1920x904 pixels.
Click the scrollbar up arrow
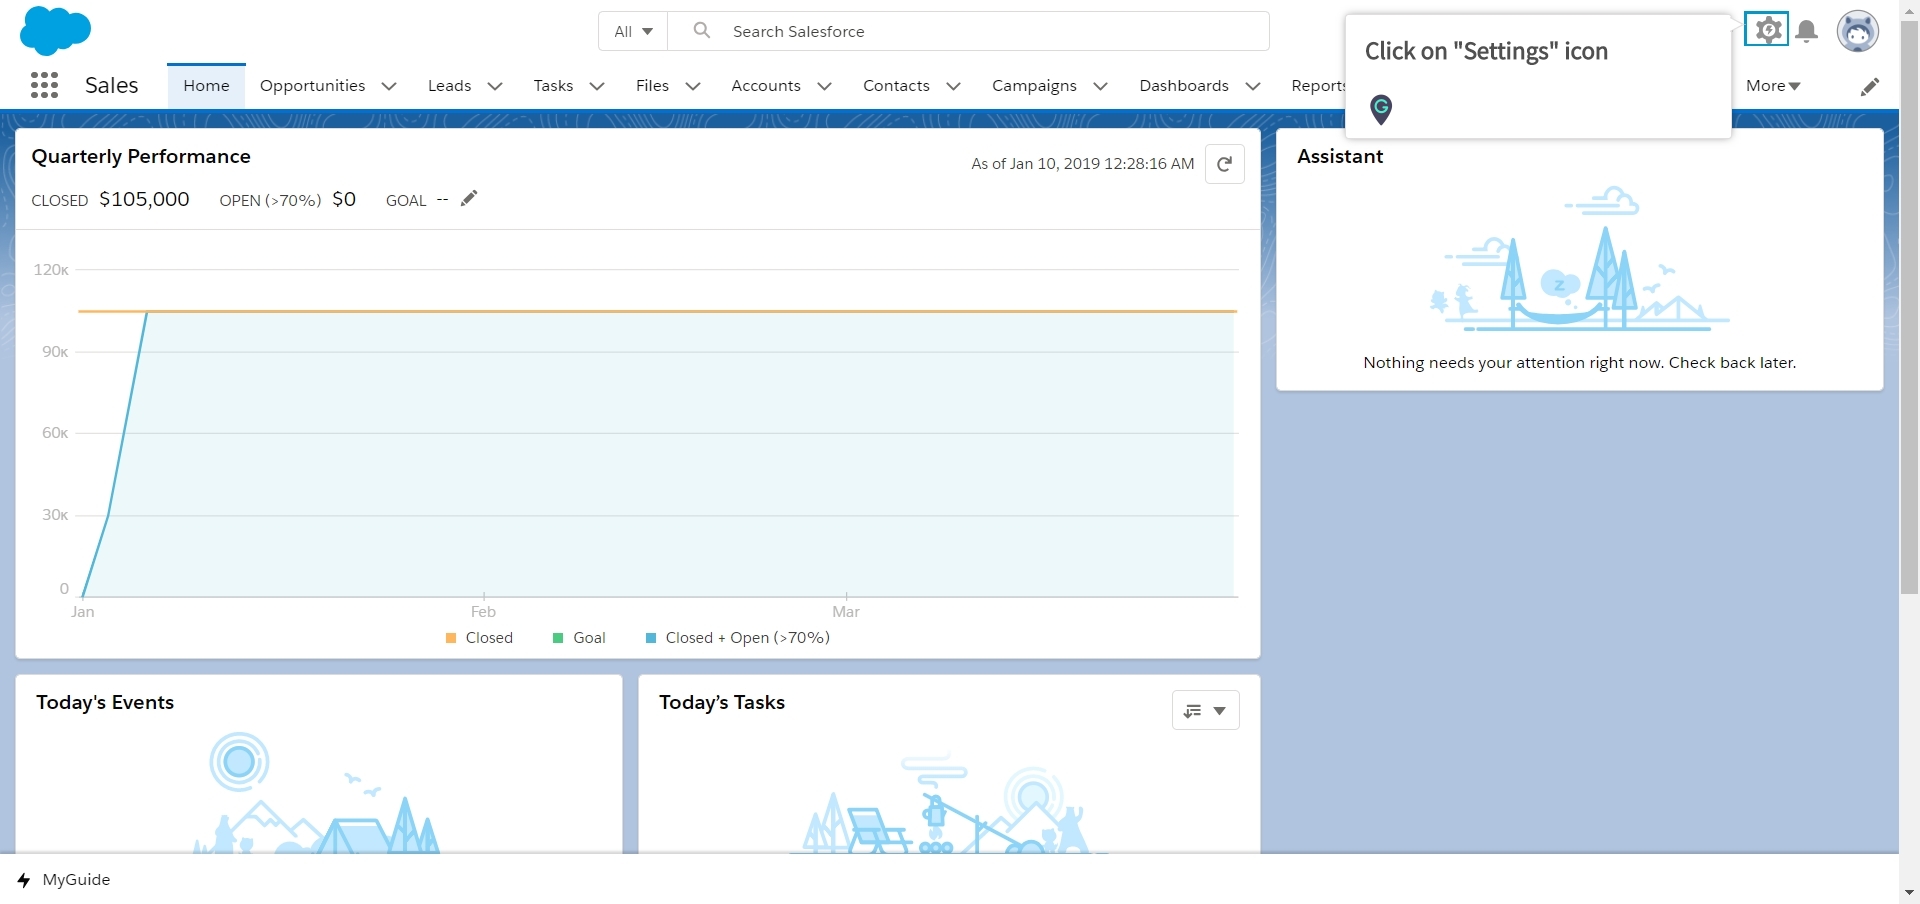click(x=1909, y=9)
